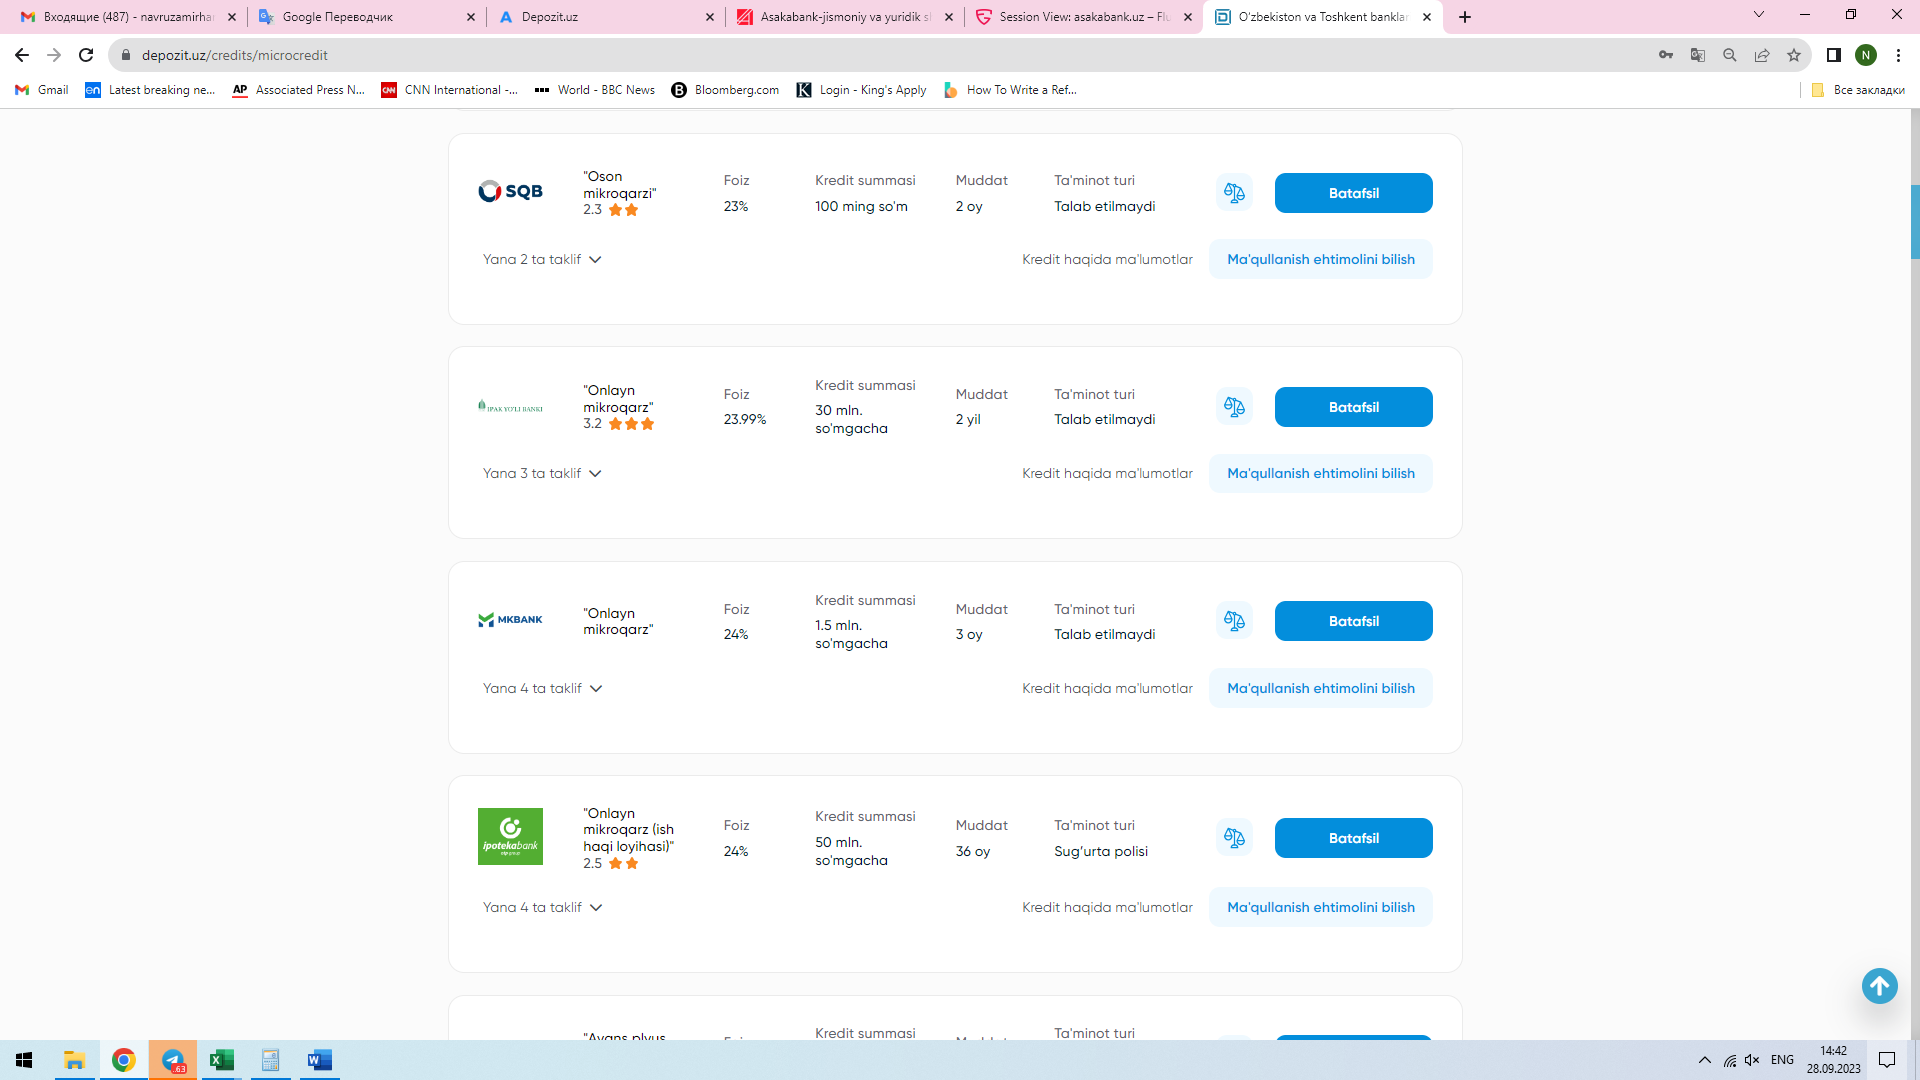
Task: Click the compare scales icon for Ipak Yo'li Bank loan
Action: pyautogui.click(x=1234, y=407)
